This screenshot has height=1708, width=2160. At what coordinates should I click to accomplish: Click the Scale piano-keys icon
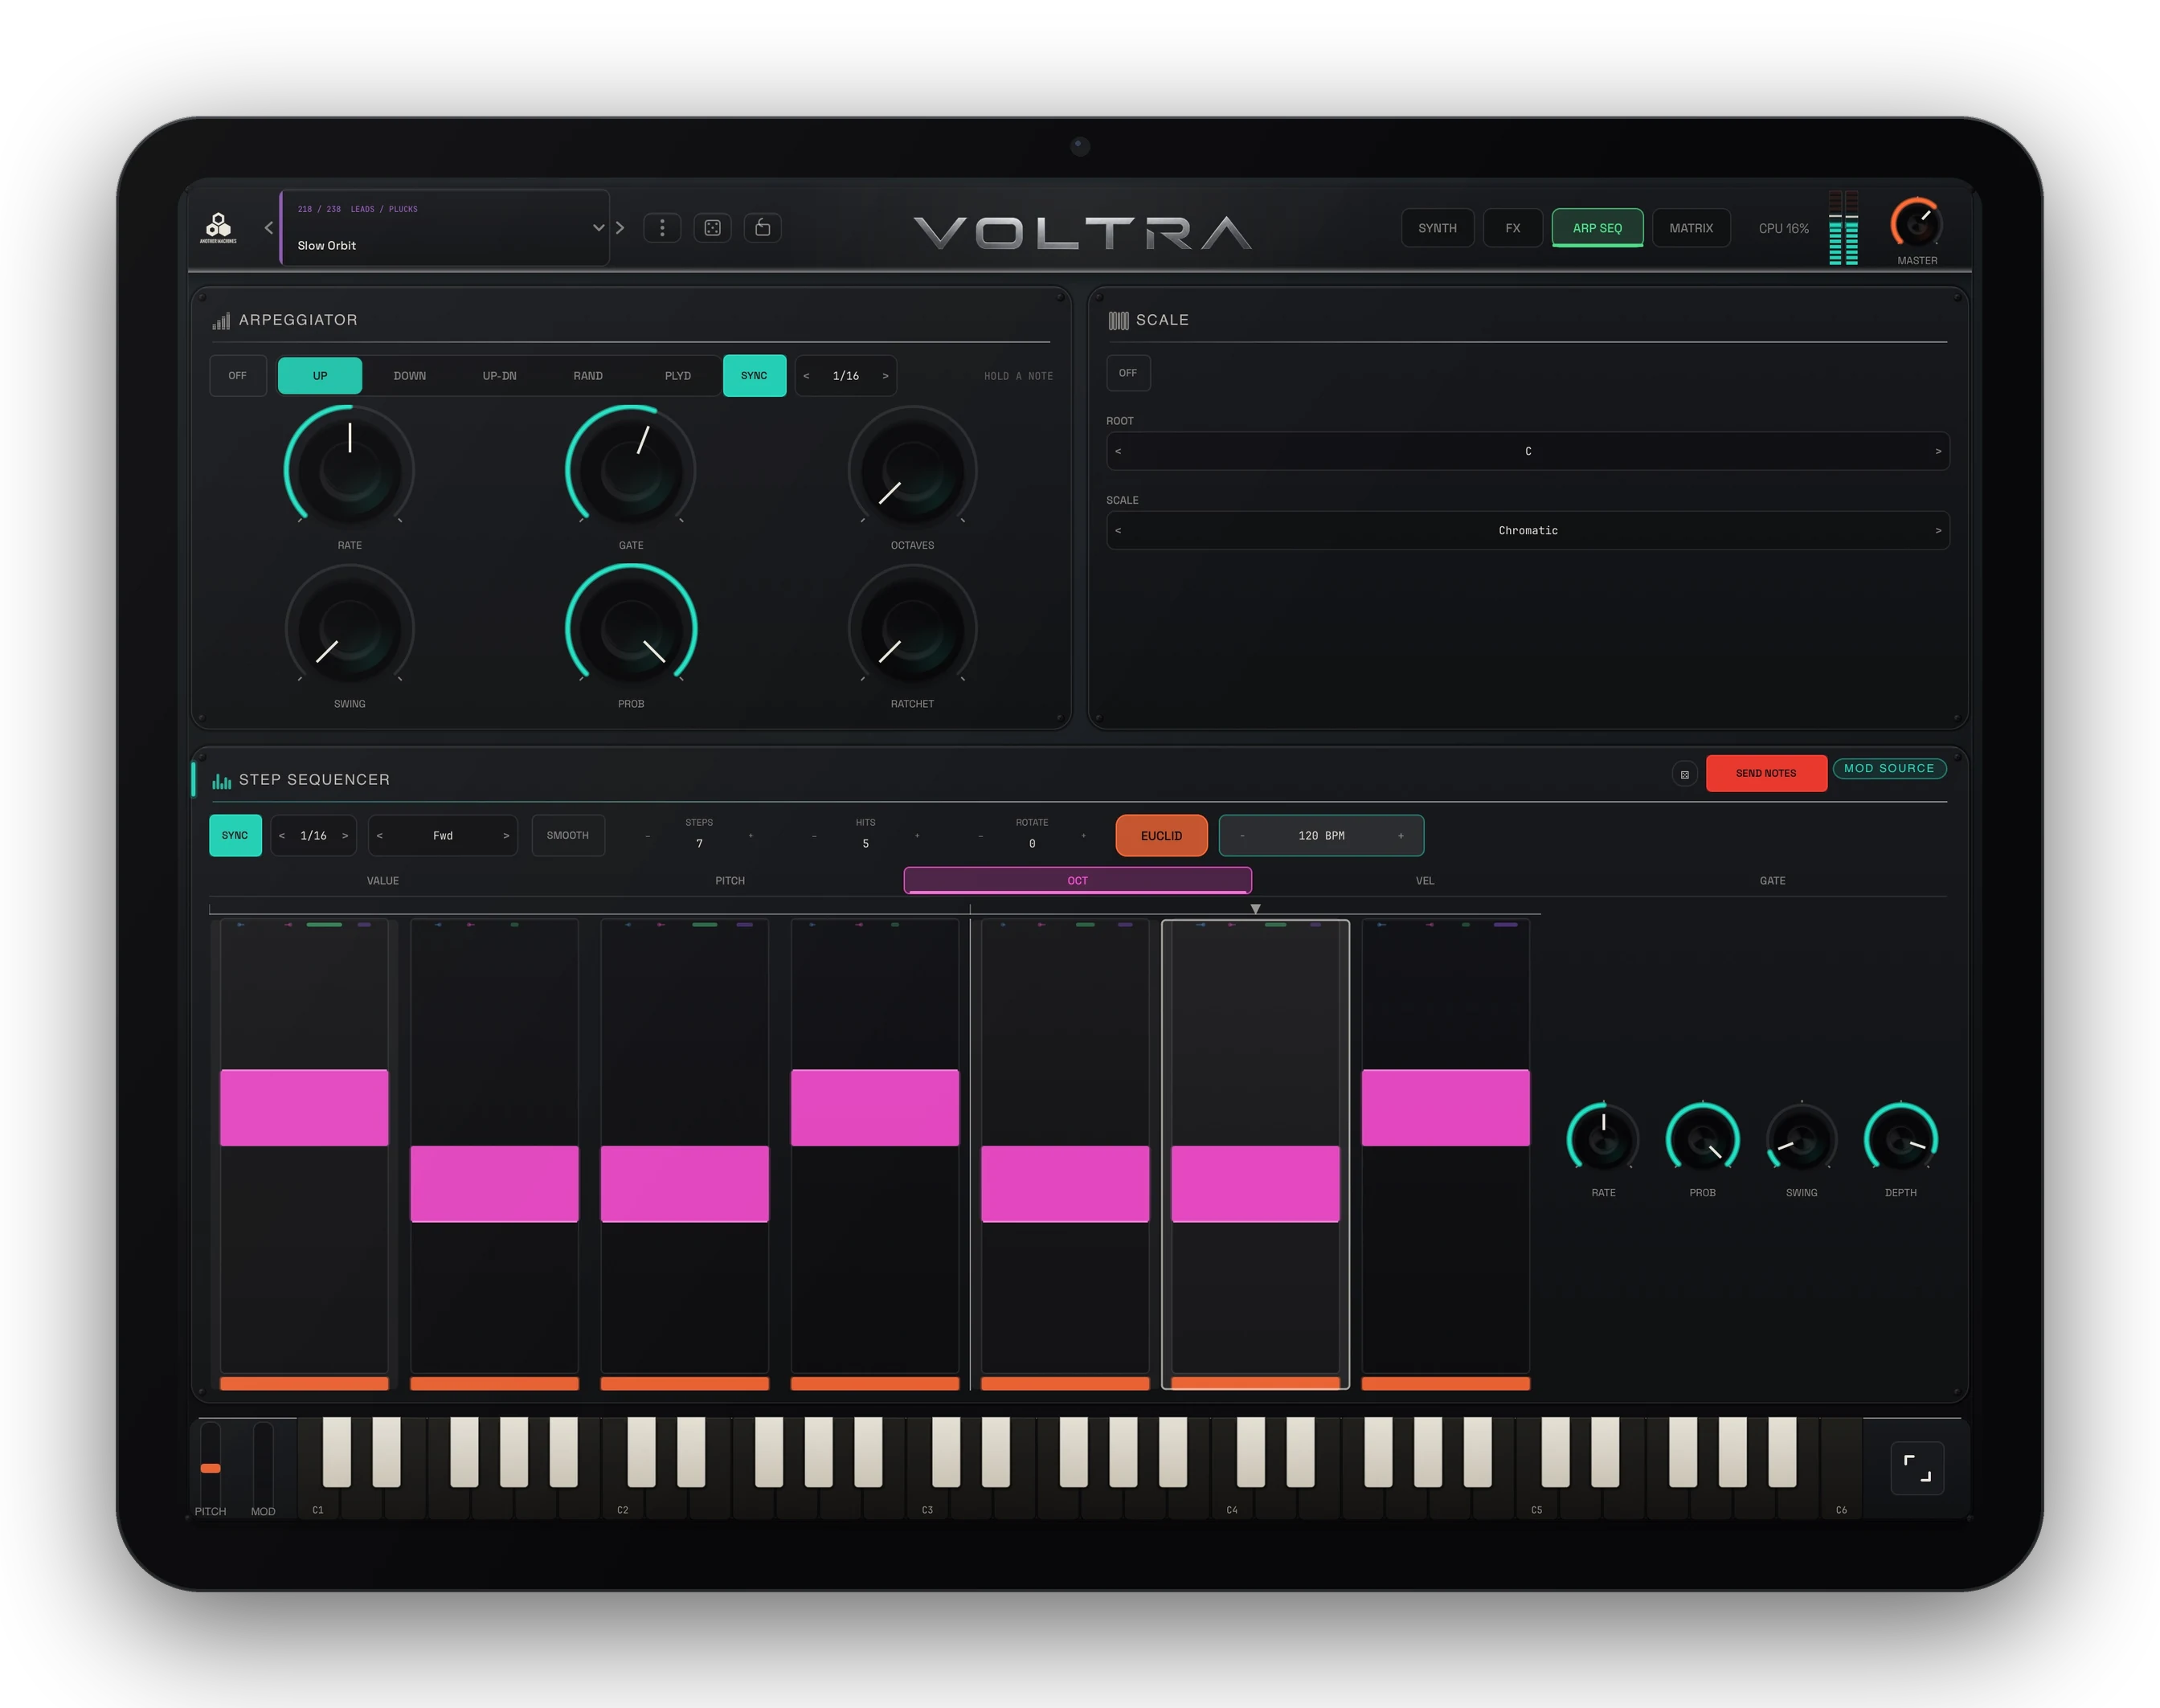point(1118,321)
